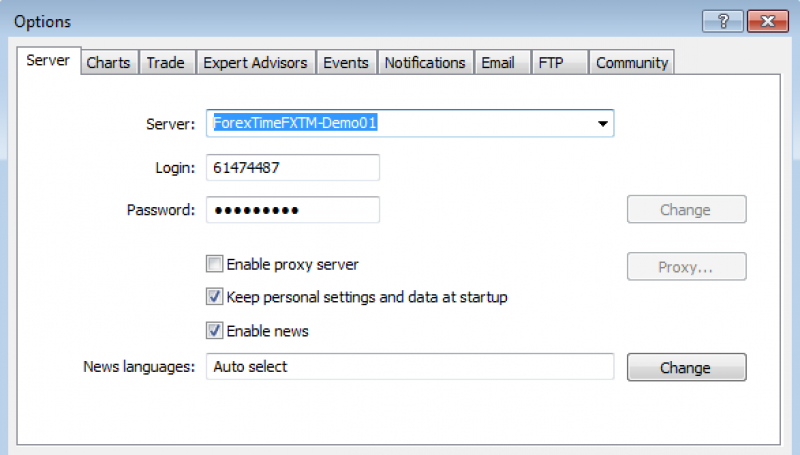Click the Options window title
The height and width of the screenshot is (455, 800).
42,21
